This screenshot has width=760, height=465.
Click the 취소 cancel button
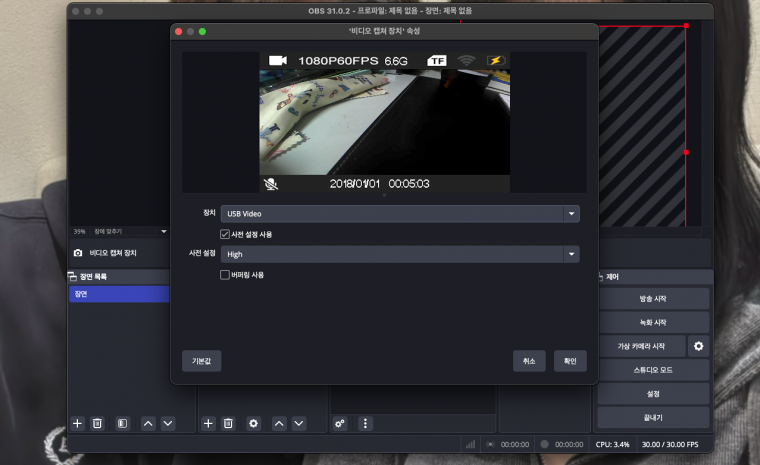tap(529, 361)
